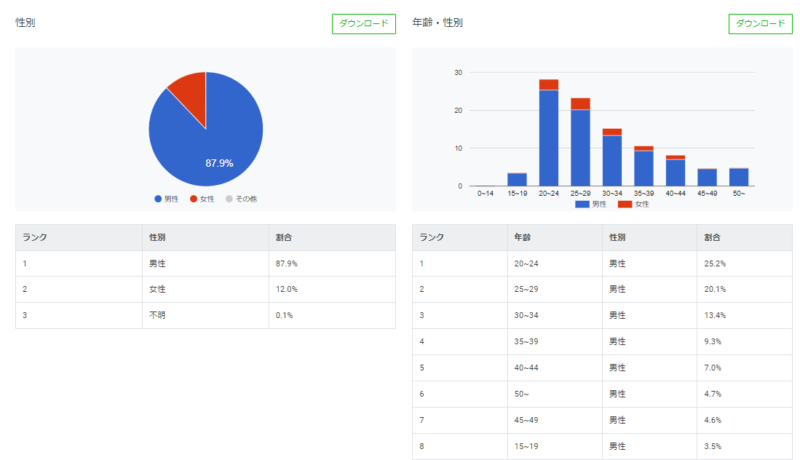Click the red top segment of the 25~29 bar
800x460 pixels.
[x=580, y=103]
